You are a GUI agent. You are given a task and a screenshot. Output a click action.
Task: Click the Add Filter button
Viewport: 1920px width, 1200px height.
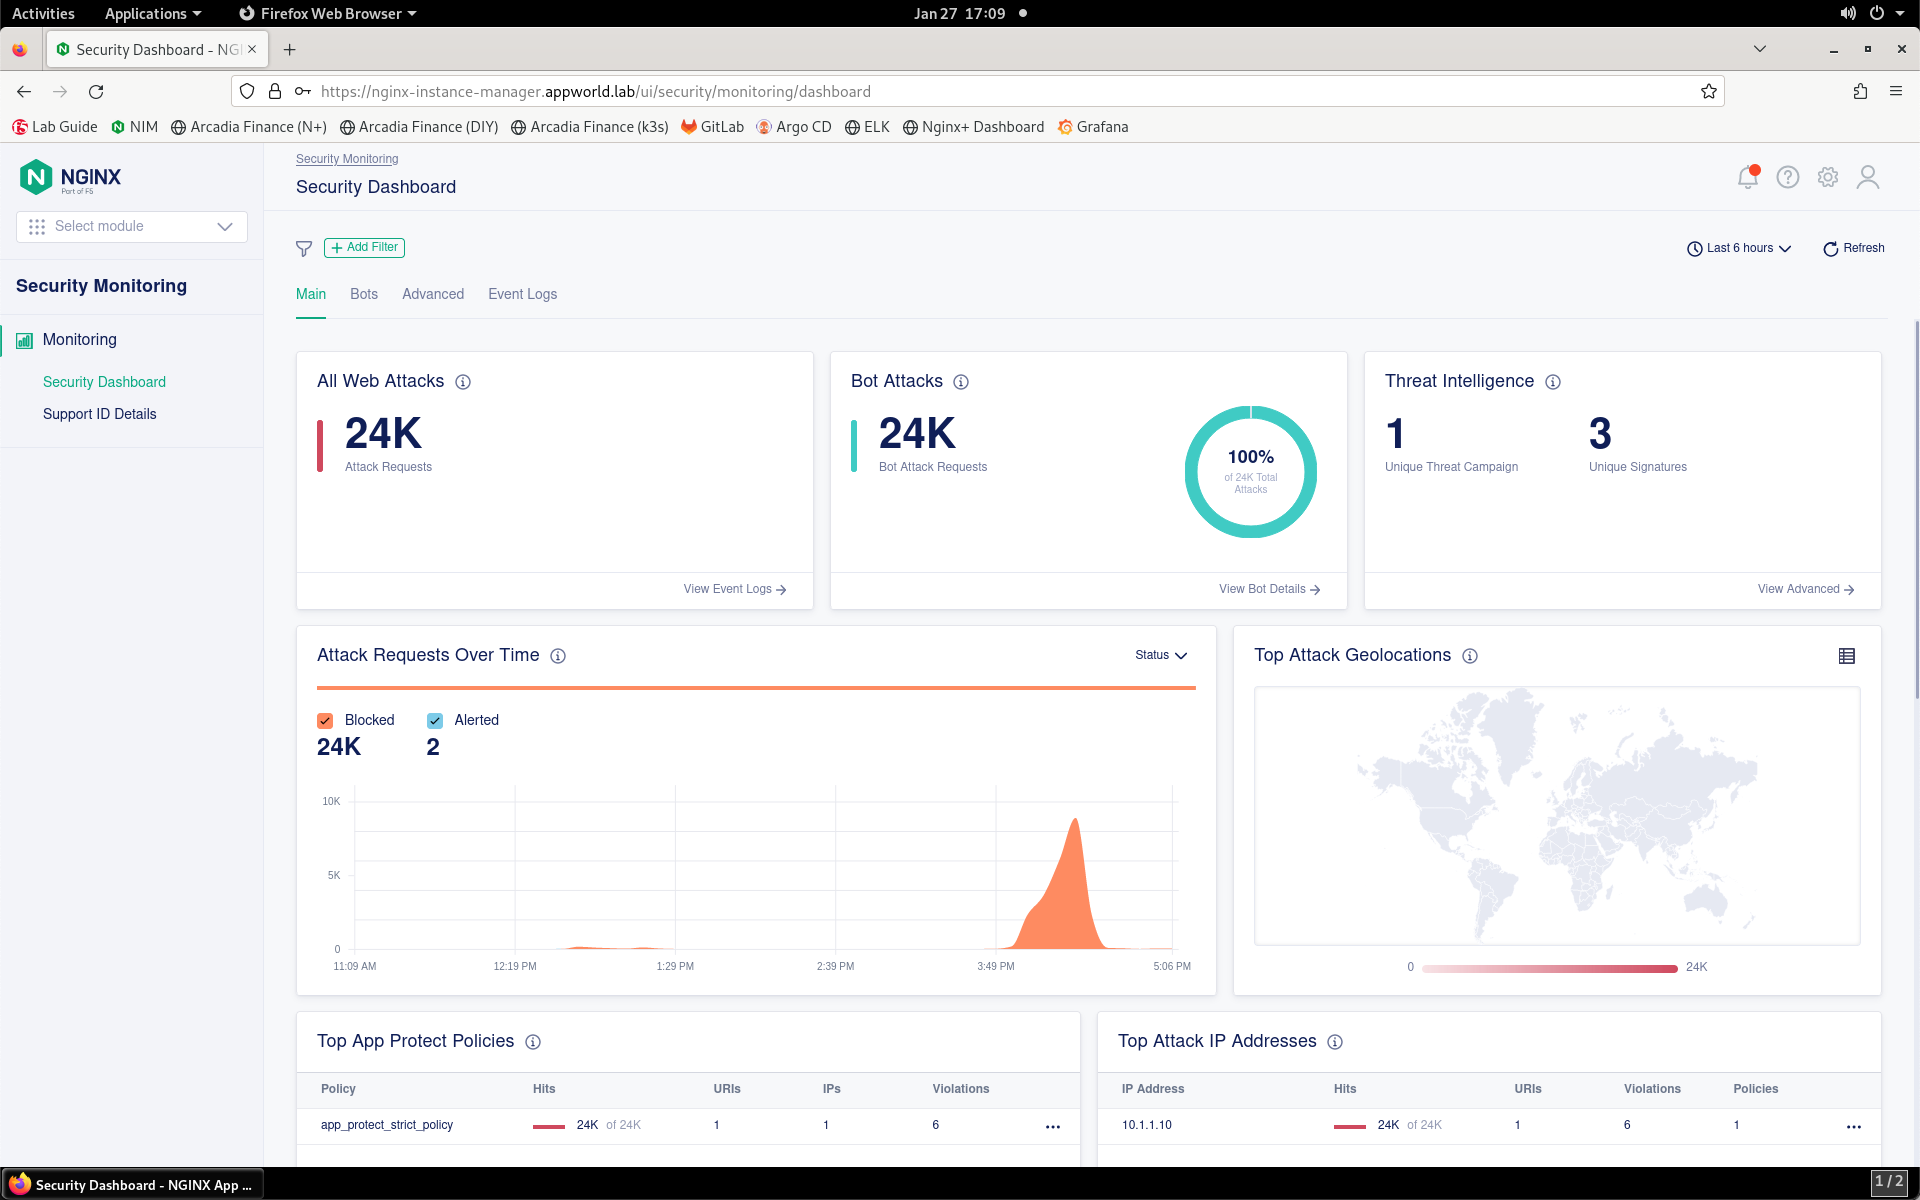click(x=364, y=248)
